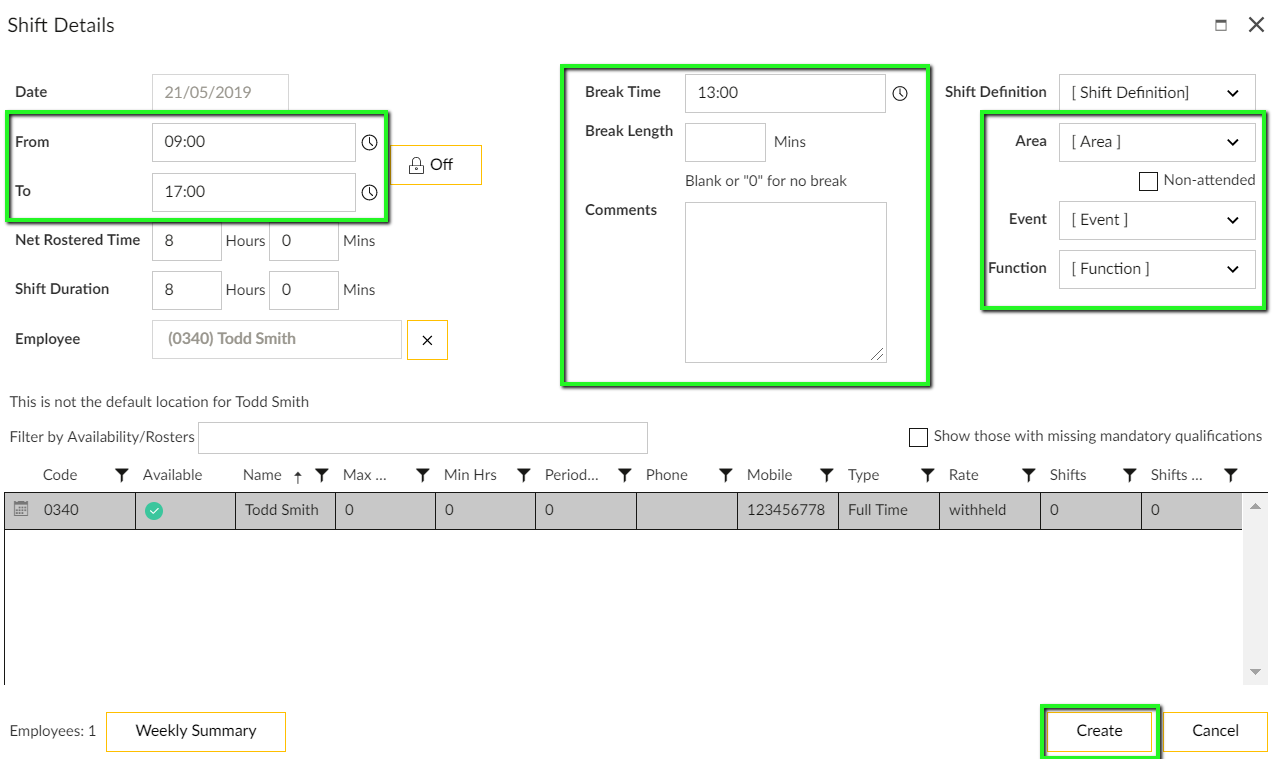
Task: Open the Weekly Summary
Action: (196, 731)
